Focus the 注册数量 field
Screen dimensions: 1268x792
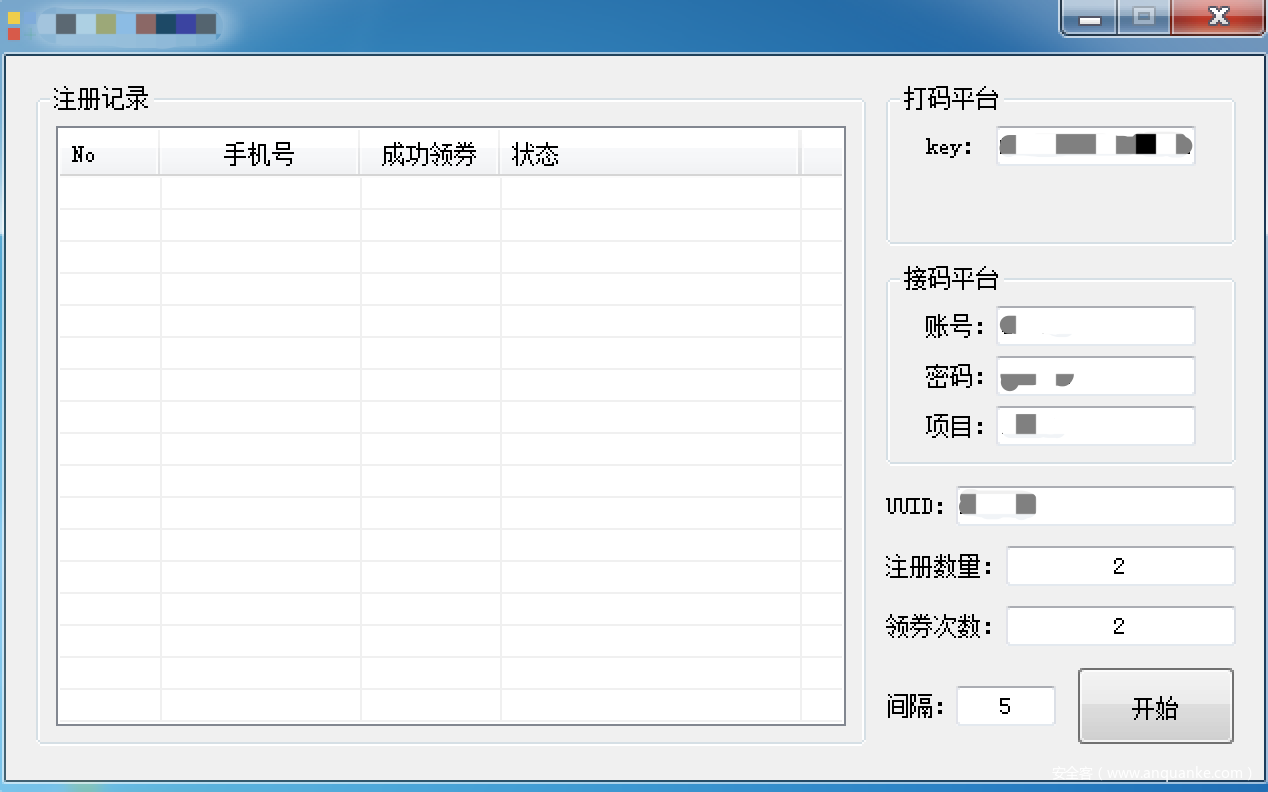(x=1119, y=566)
